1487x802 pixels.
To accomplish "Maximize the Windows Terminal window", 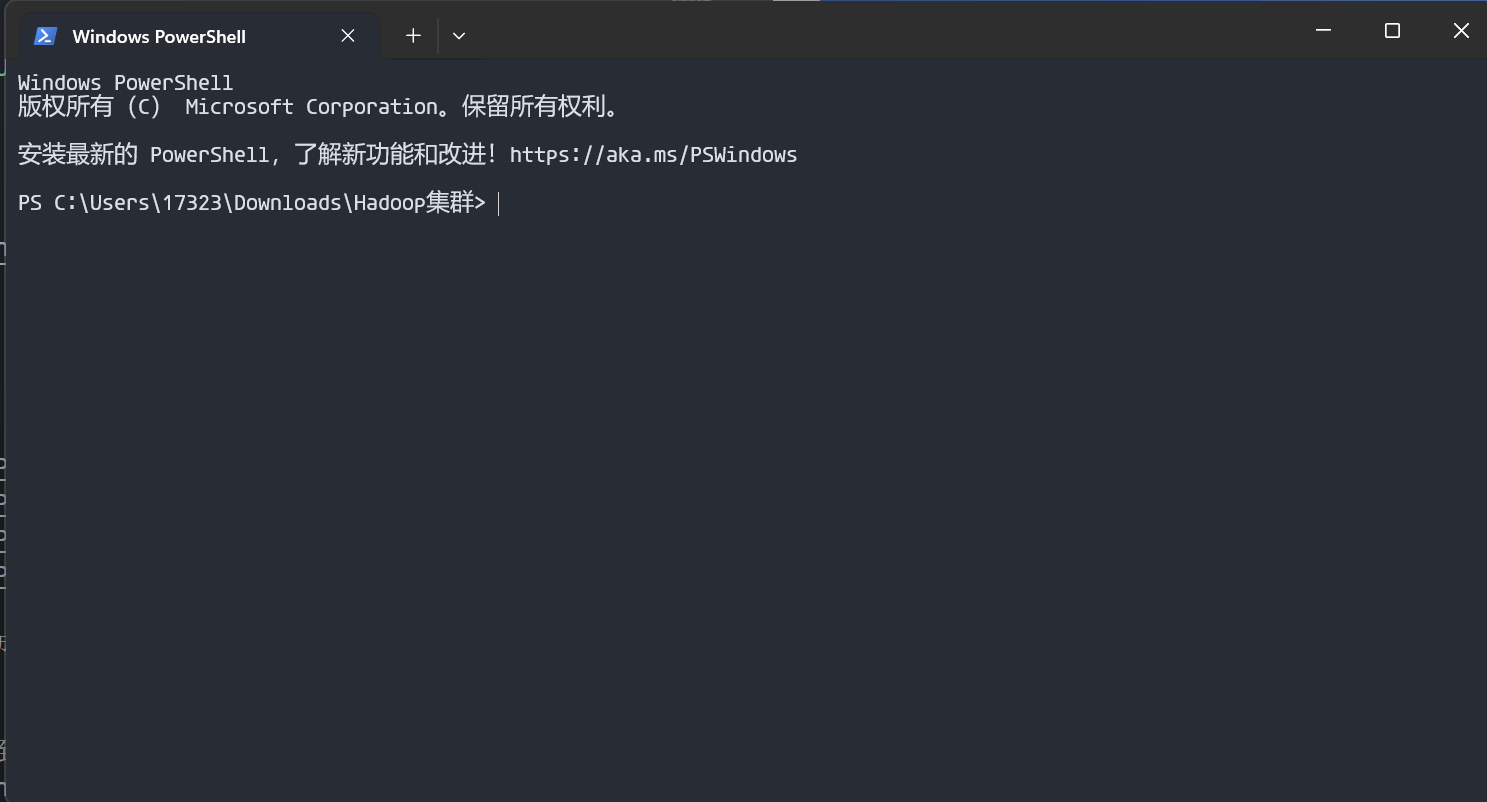I will point(1392,30).
